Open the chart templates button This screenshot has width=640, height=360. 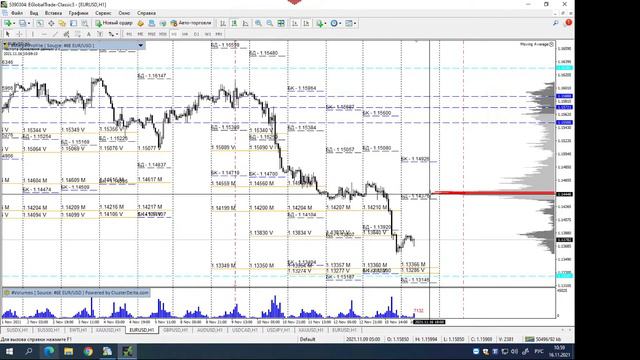pyautogui.click(x=349, y=23)
